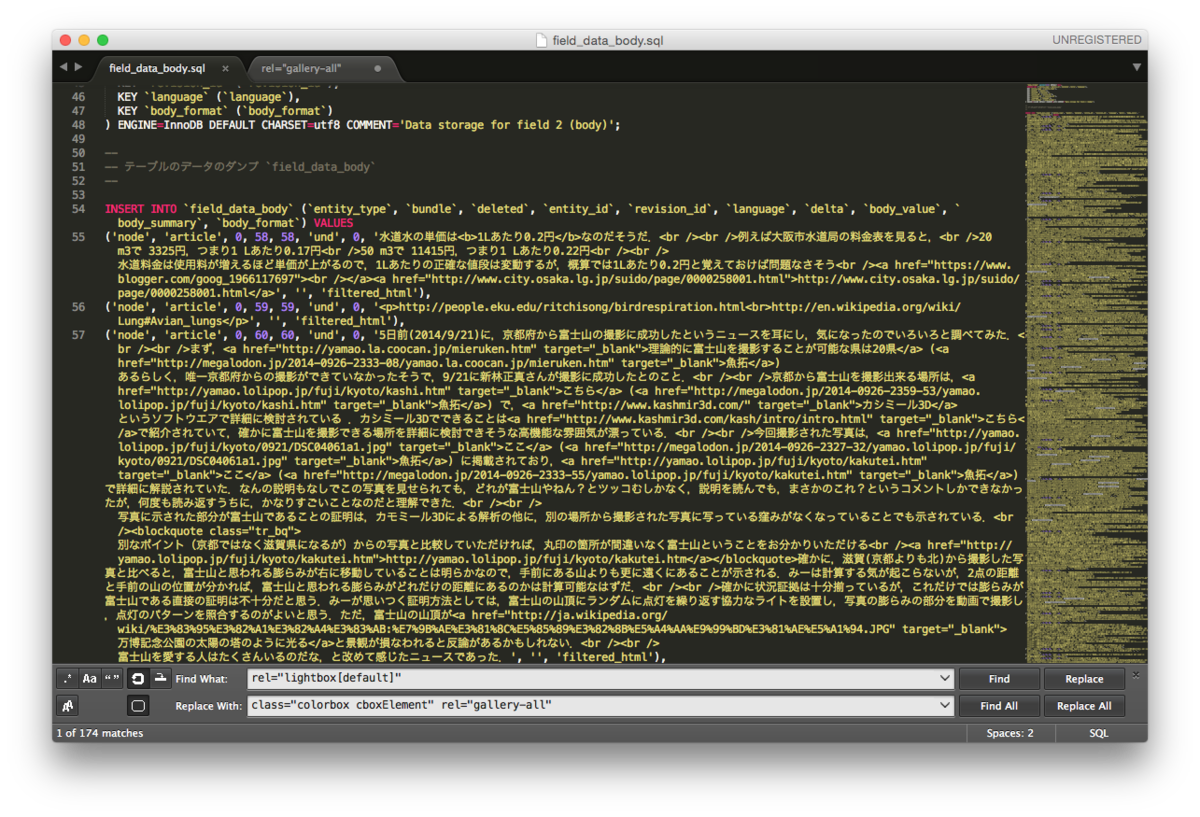
Task: Click the Replace All button
Action: [x=1084, y=706]
